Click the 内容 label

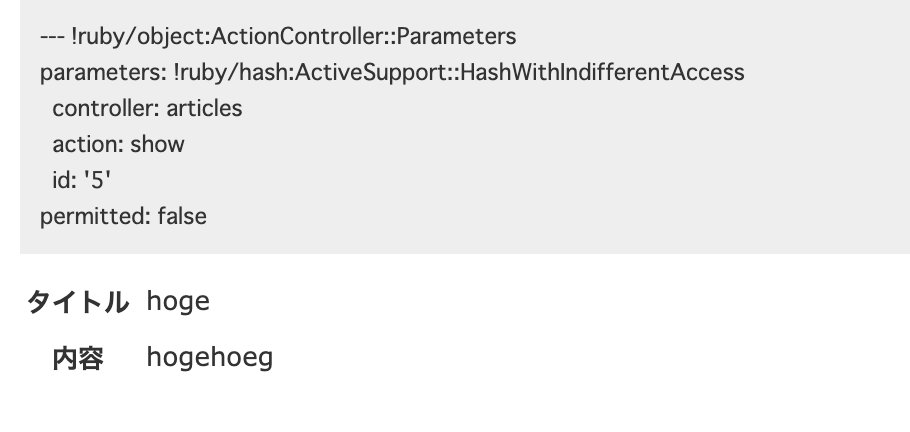78,357
